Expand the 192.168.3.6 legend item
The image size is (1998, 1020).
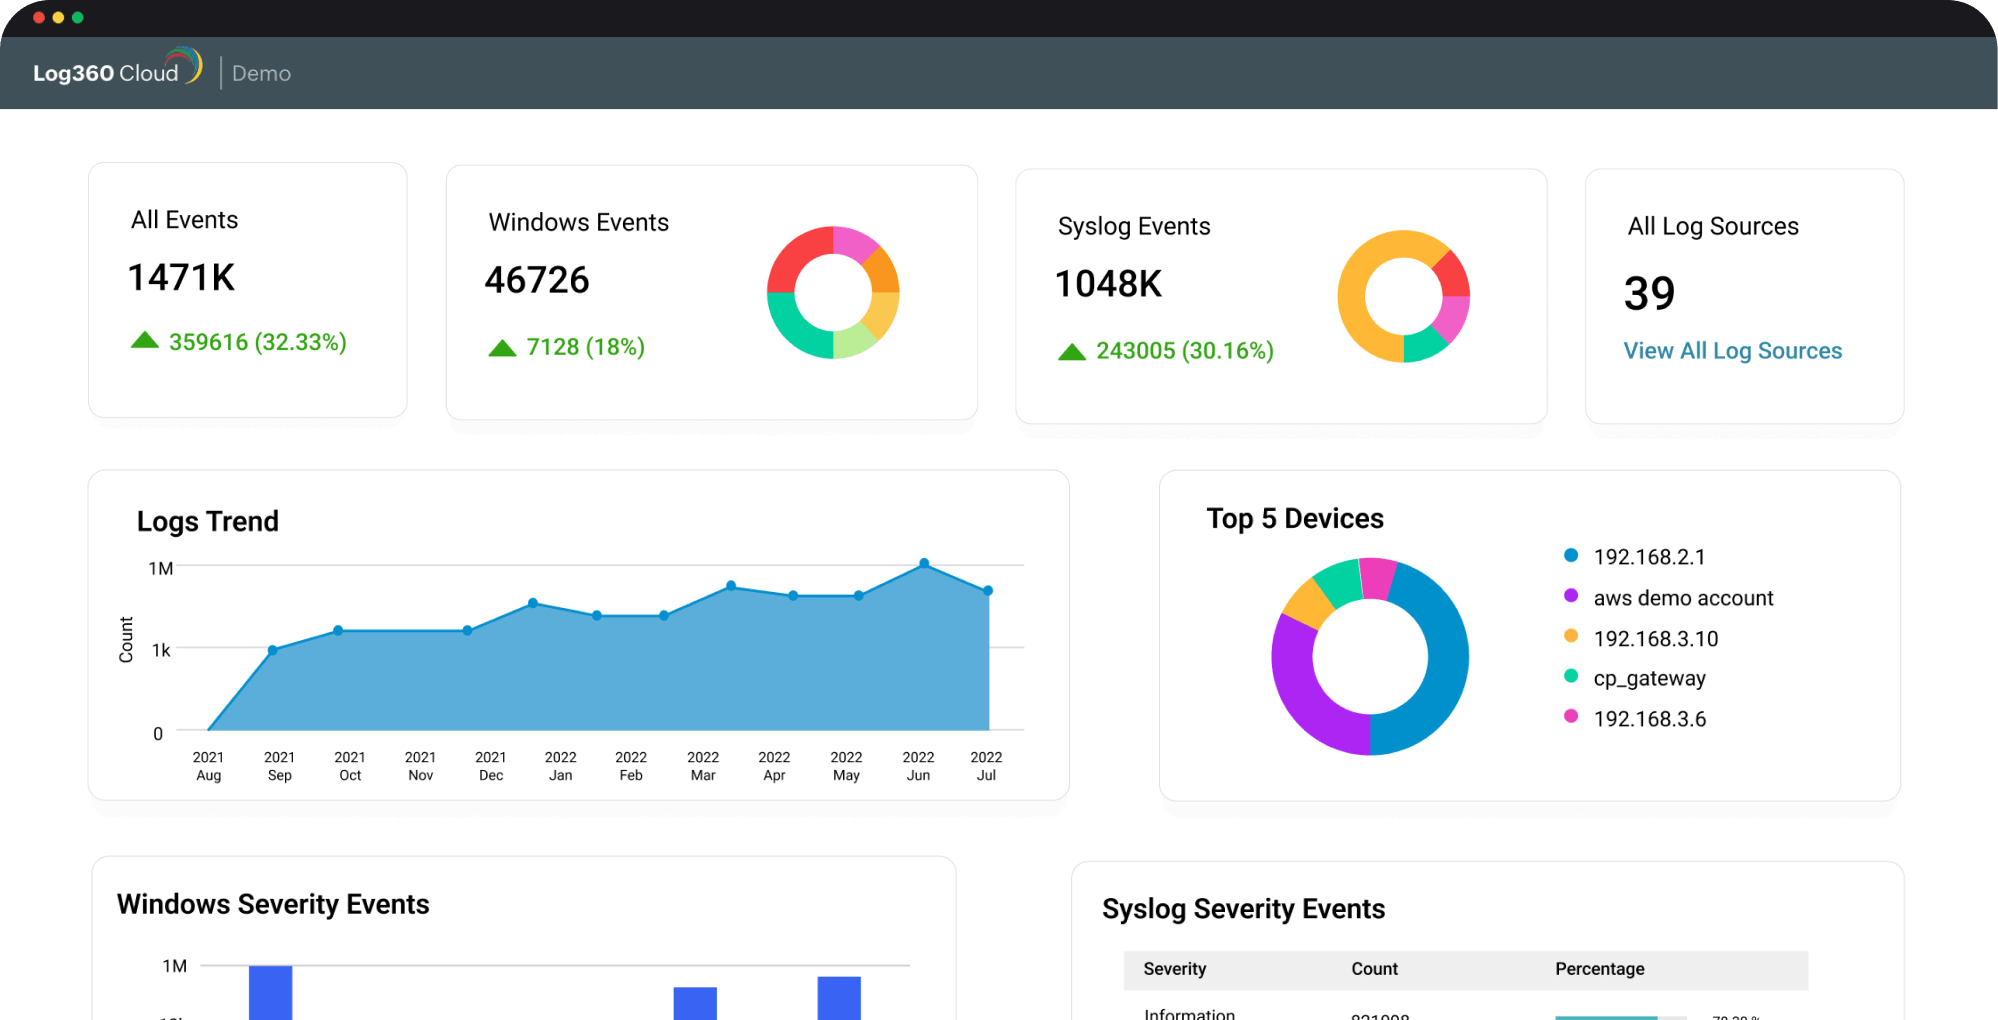click(1651, 719)
